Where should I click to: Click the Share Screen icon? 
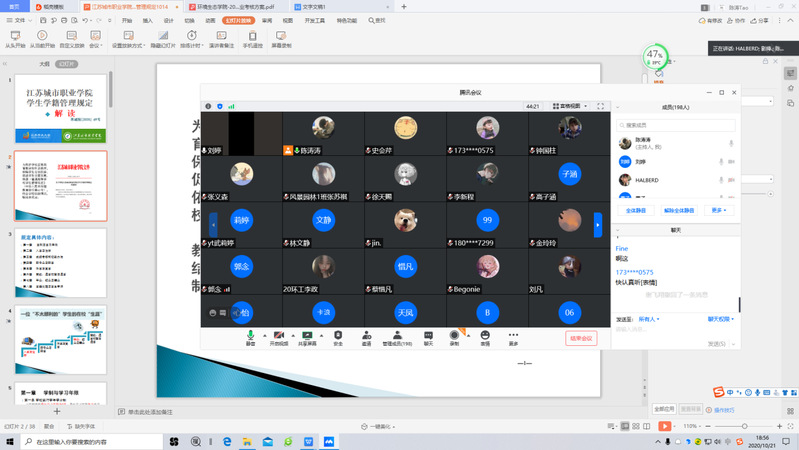point(308,336)
